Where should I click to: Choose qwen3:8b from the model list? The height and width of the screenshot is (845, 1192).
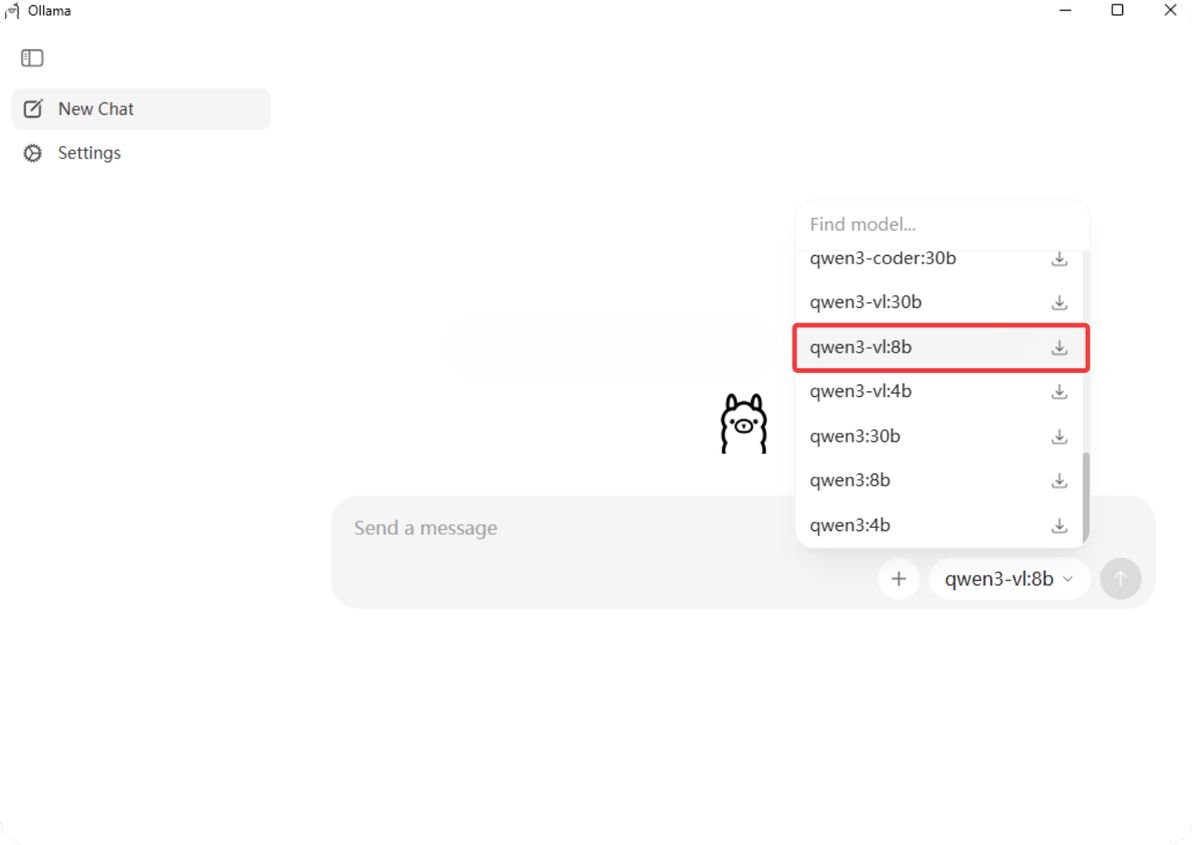[939, 480]
